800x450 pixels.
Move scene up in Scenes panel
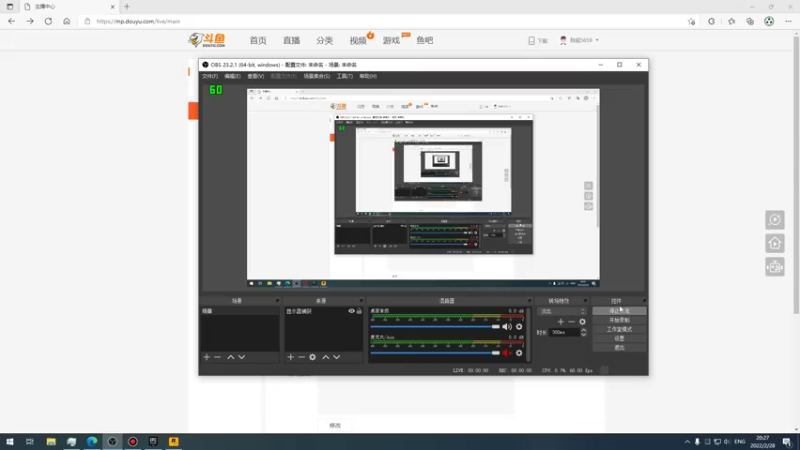(x=231, y=357)
